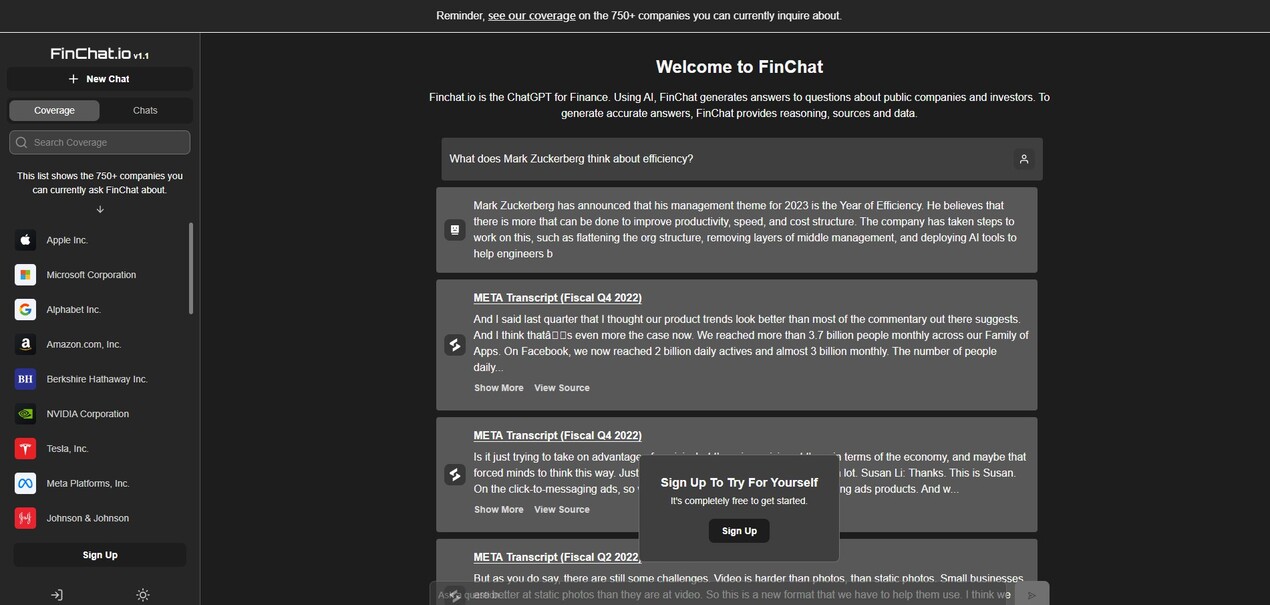Open the Alphabet Inc. icon

pos(24,310)
